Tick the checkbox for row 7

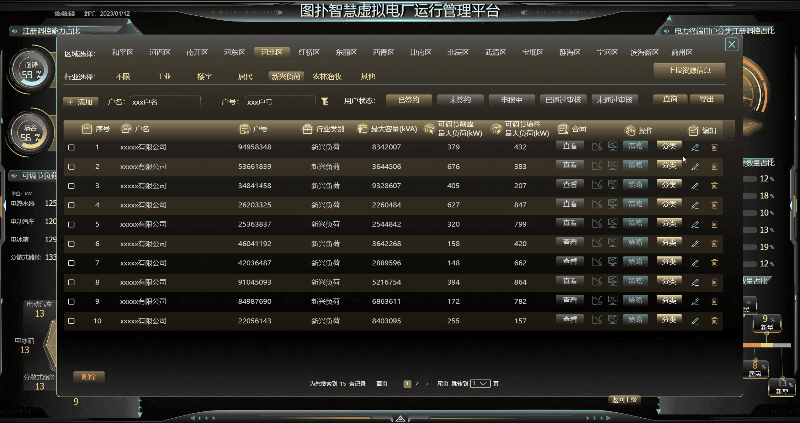point(71,263)
